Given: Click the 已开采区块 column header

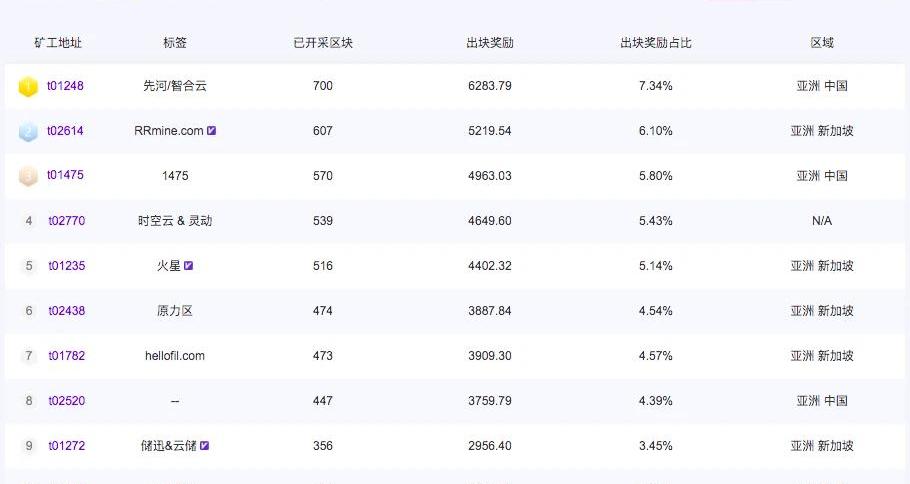Looking at the screenshot, I should click(x=323, y=43).
